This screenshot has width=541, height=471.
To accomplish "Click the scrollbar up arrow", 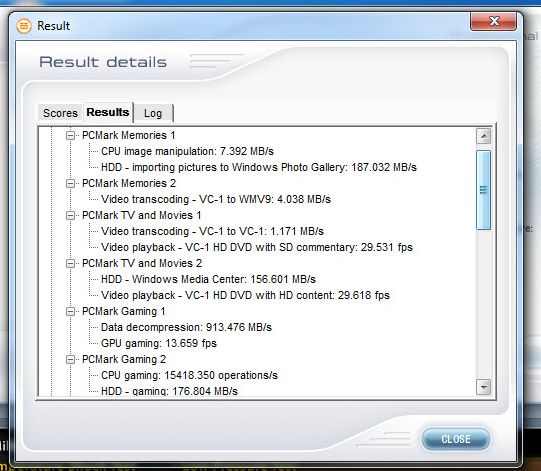I will (x=483, y=136).
